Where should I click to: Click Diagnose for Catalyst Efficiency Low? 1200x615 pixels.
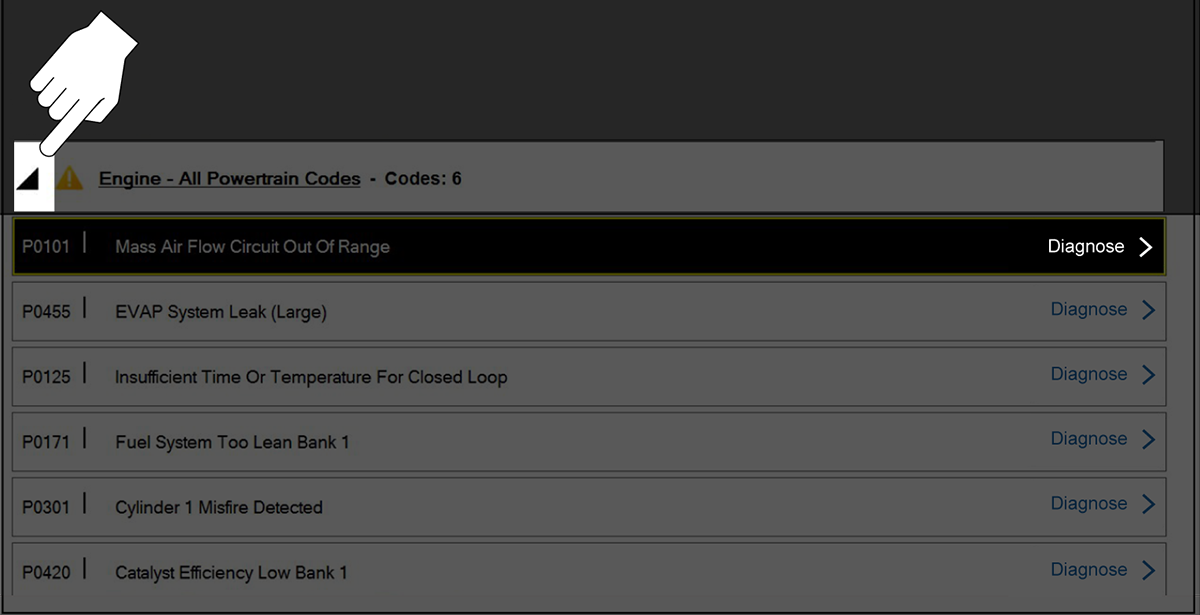1088,570
